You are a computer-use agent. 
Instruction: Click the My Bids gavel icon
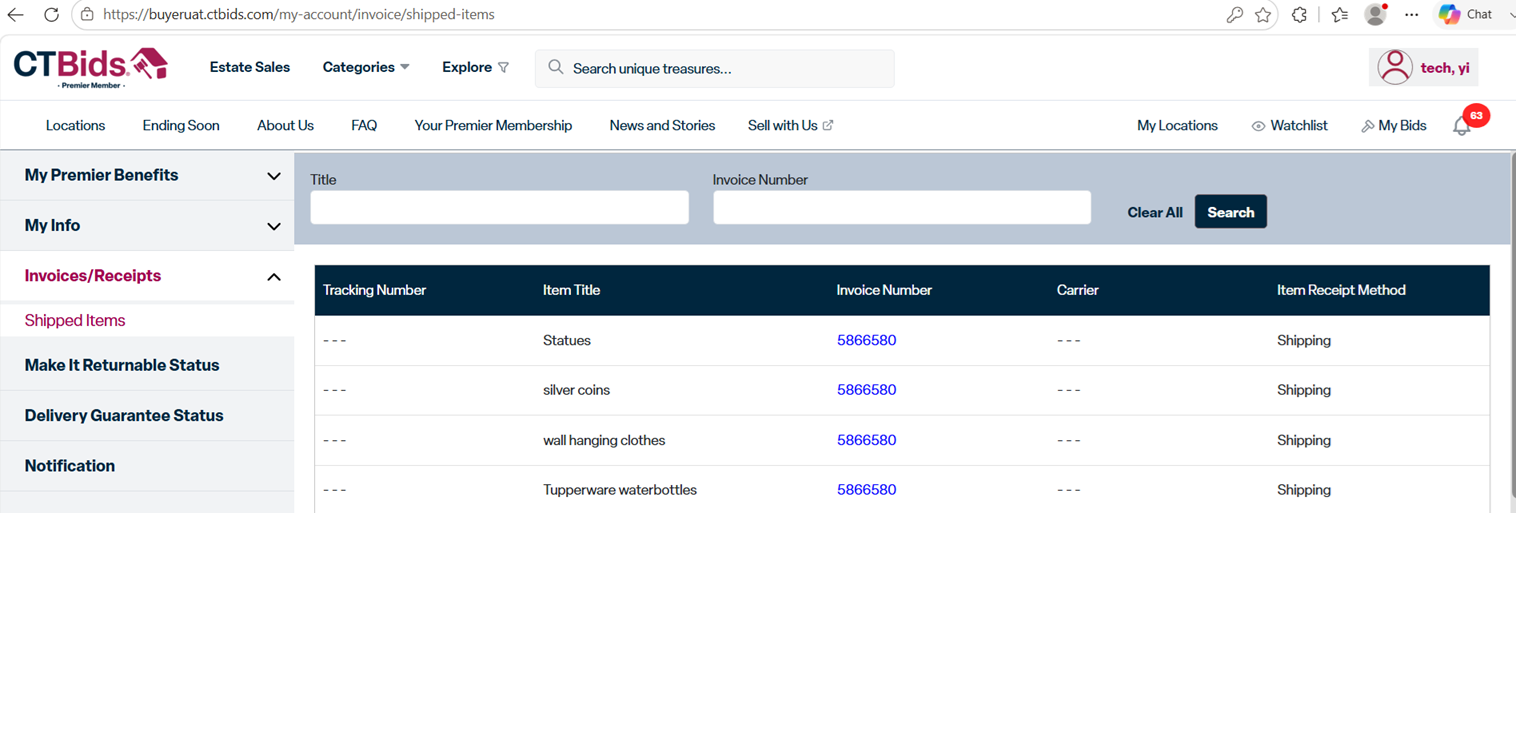click(x=1367, y=126)
